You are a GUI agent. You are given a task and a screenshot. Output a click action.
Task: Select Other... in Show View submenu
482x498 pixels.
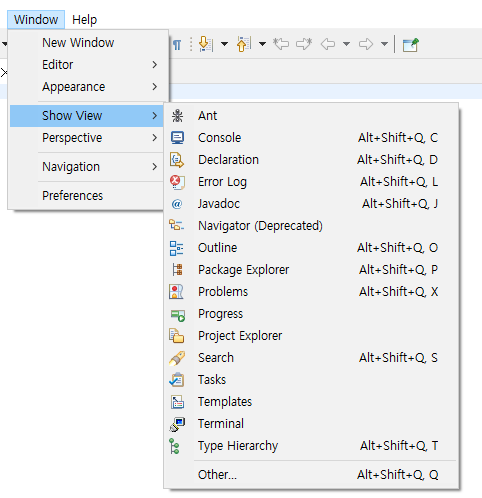coord(312,474)
